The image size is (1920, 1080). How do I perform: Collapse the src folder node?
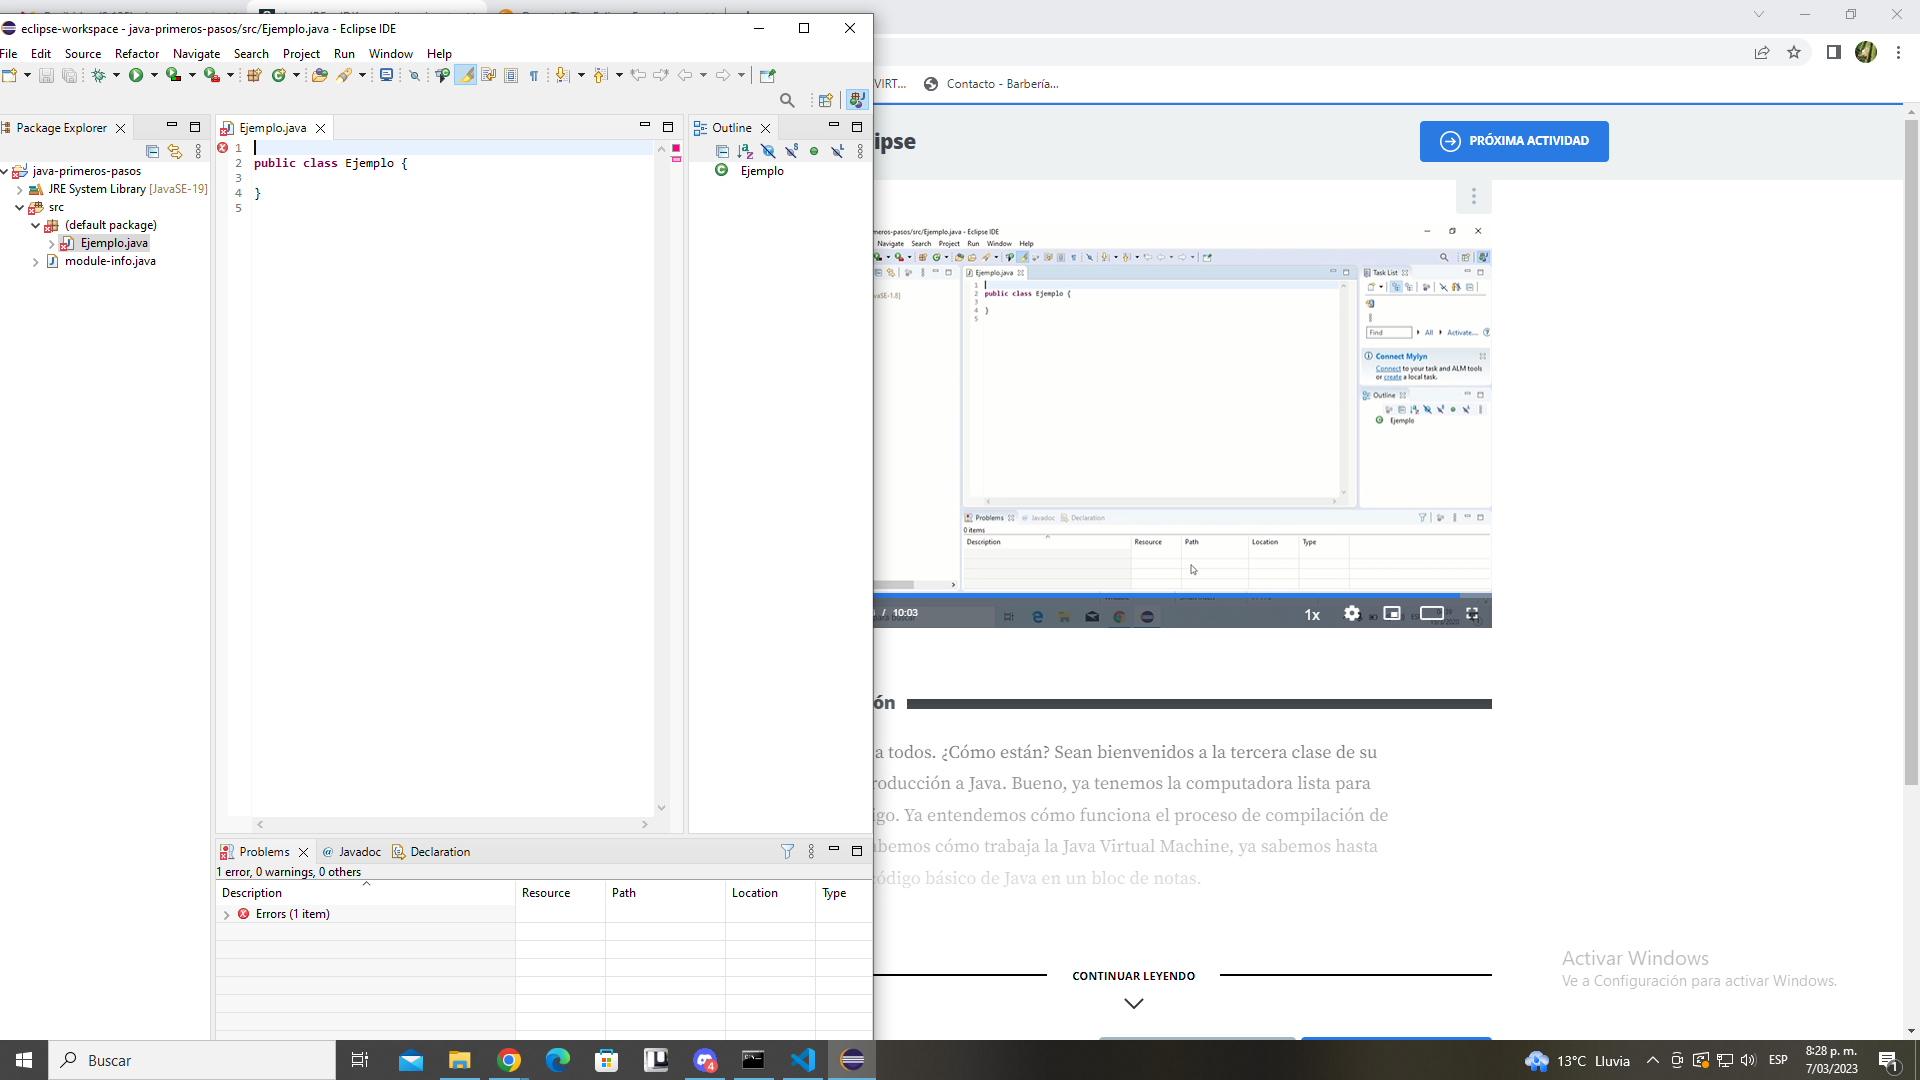pyautogui.click(x=20, y=207)
